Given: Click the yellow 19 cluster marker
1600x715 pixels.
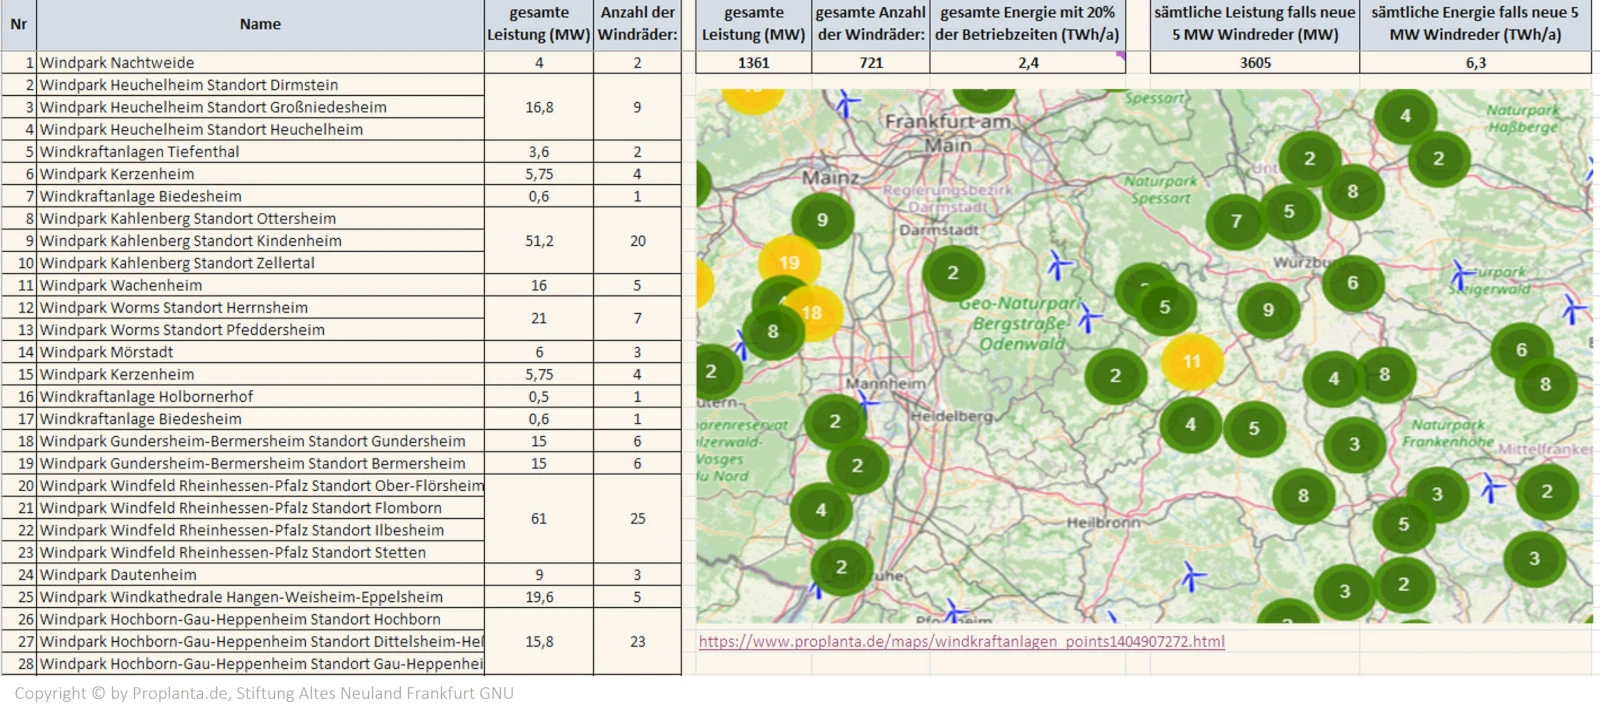Looking at the screenshot, I should [x=789, y=263].
